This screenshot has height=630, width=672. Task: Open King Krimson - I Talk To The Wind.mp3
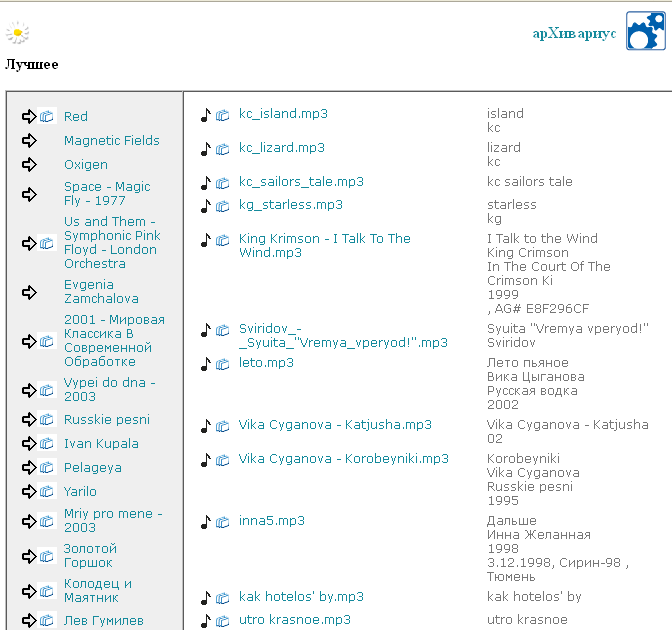point(324,246)
